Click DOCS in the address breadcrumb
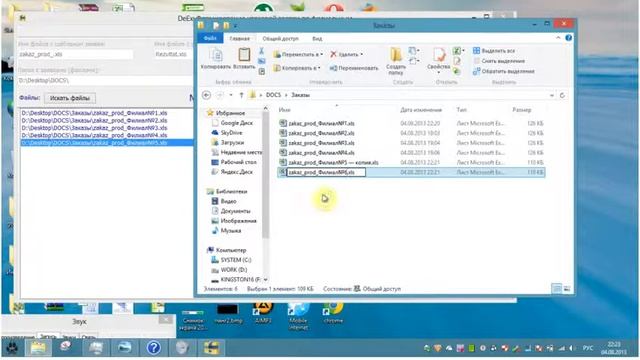The height and width of the screenshot is (360, 640). coord(273,95)
